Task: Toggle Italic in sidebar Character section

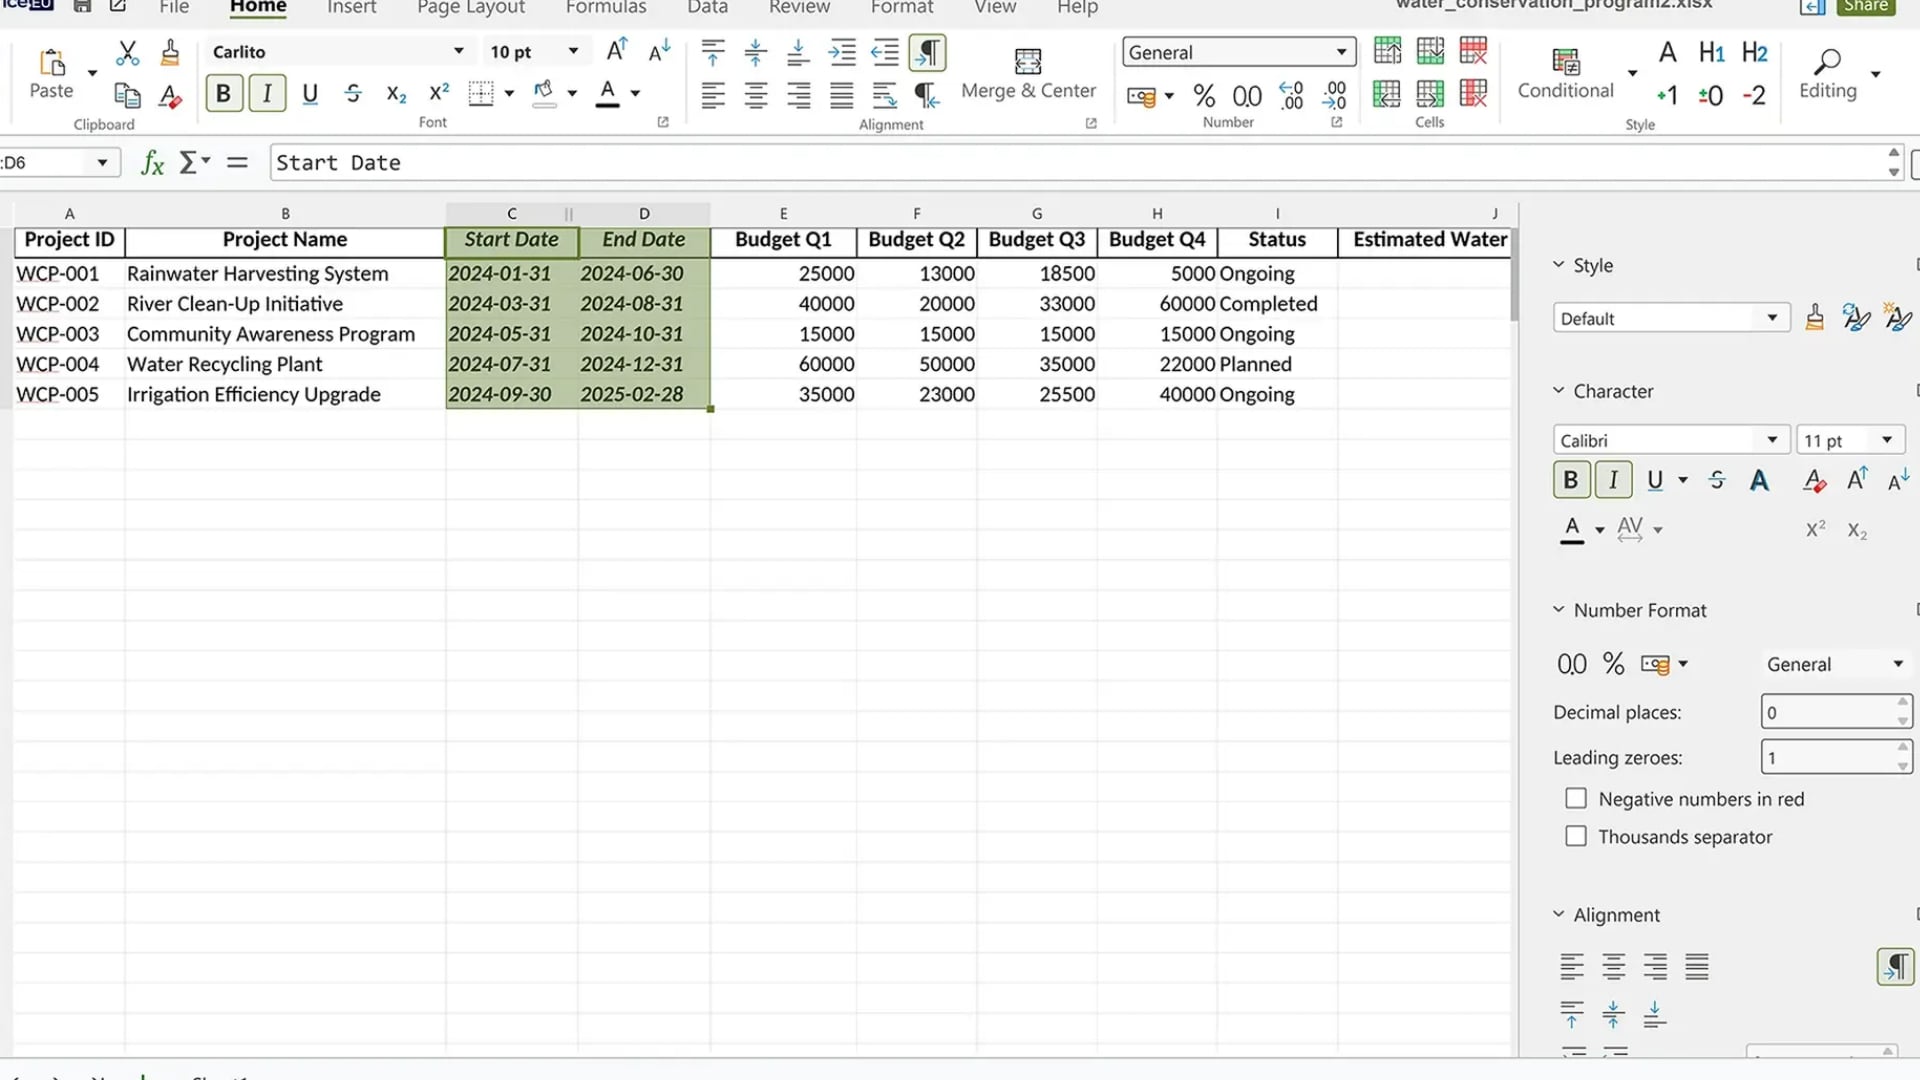Action: (x=1613, y=480)
